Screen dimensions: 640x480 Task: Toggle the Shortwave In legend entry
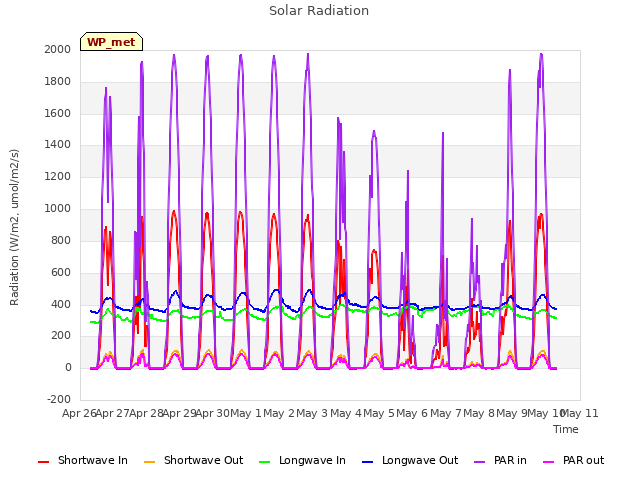click(83, 460)
